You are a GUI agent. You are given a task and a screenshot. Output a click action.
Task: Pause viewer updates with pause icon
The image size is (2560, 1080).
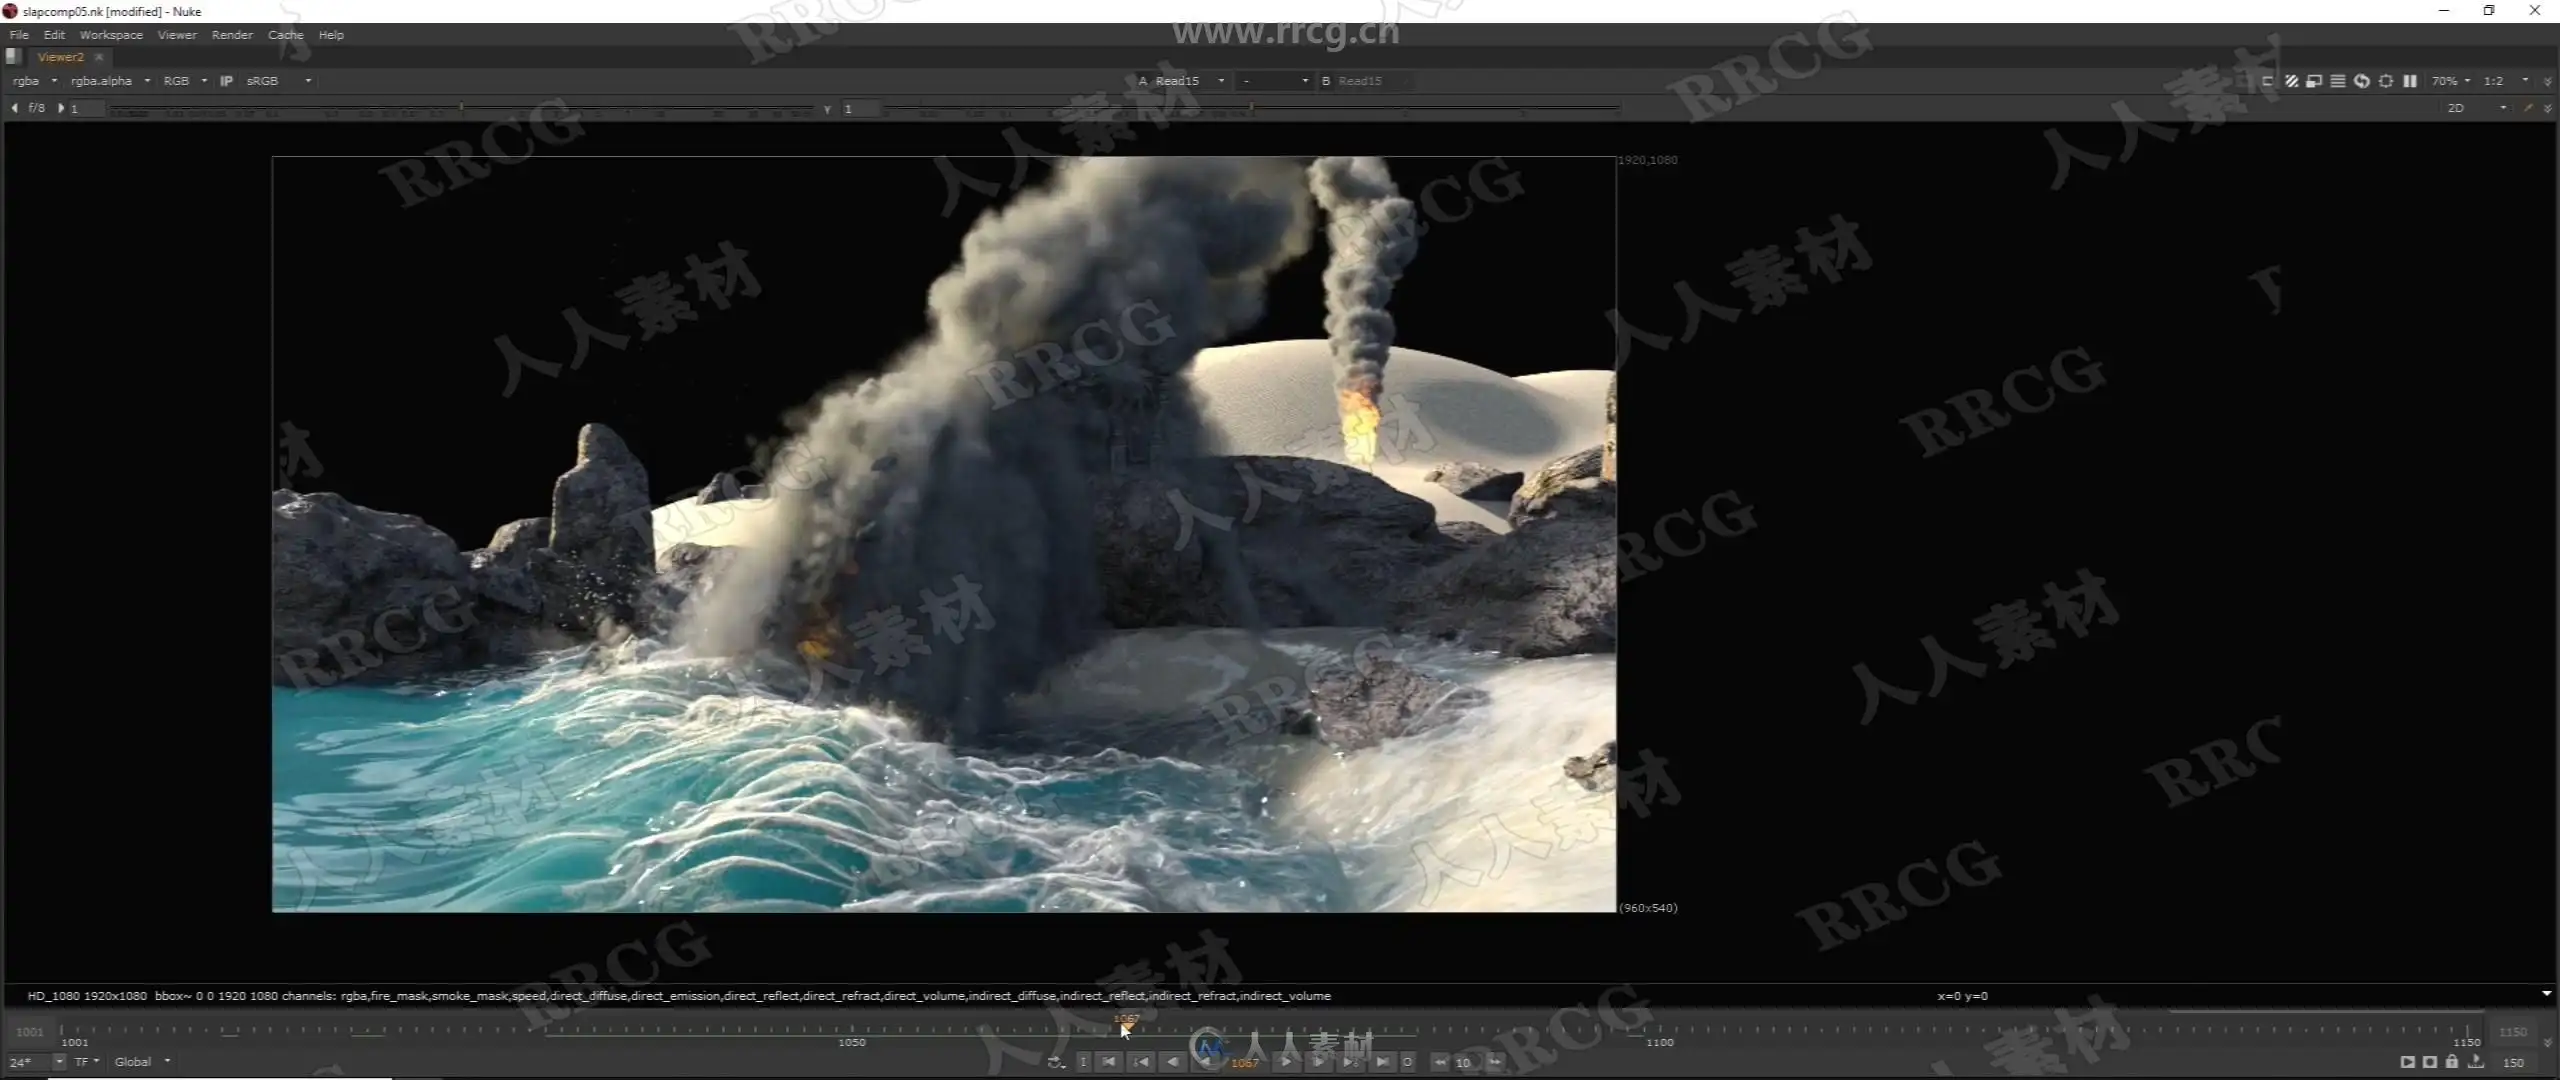pyautogui.click(x=2410, y=81)
